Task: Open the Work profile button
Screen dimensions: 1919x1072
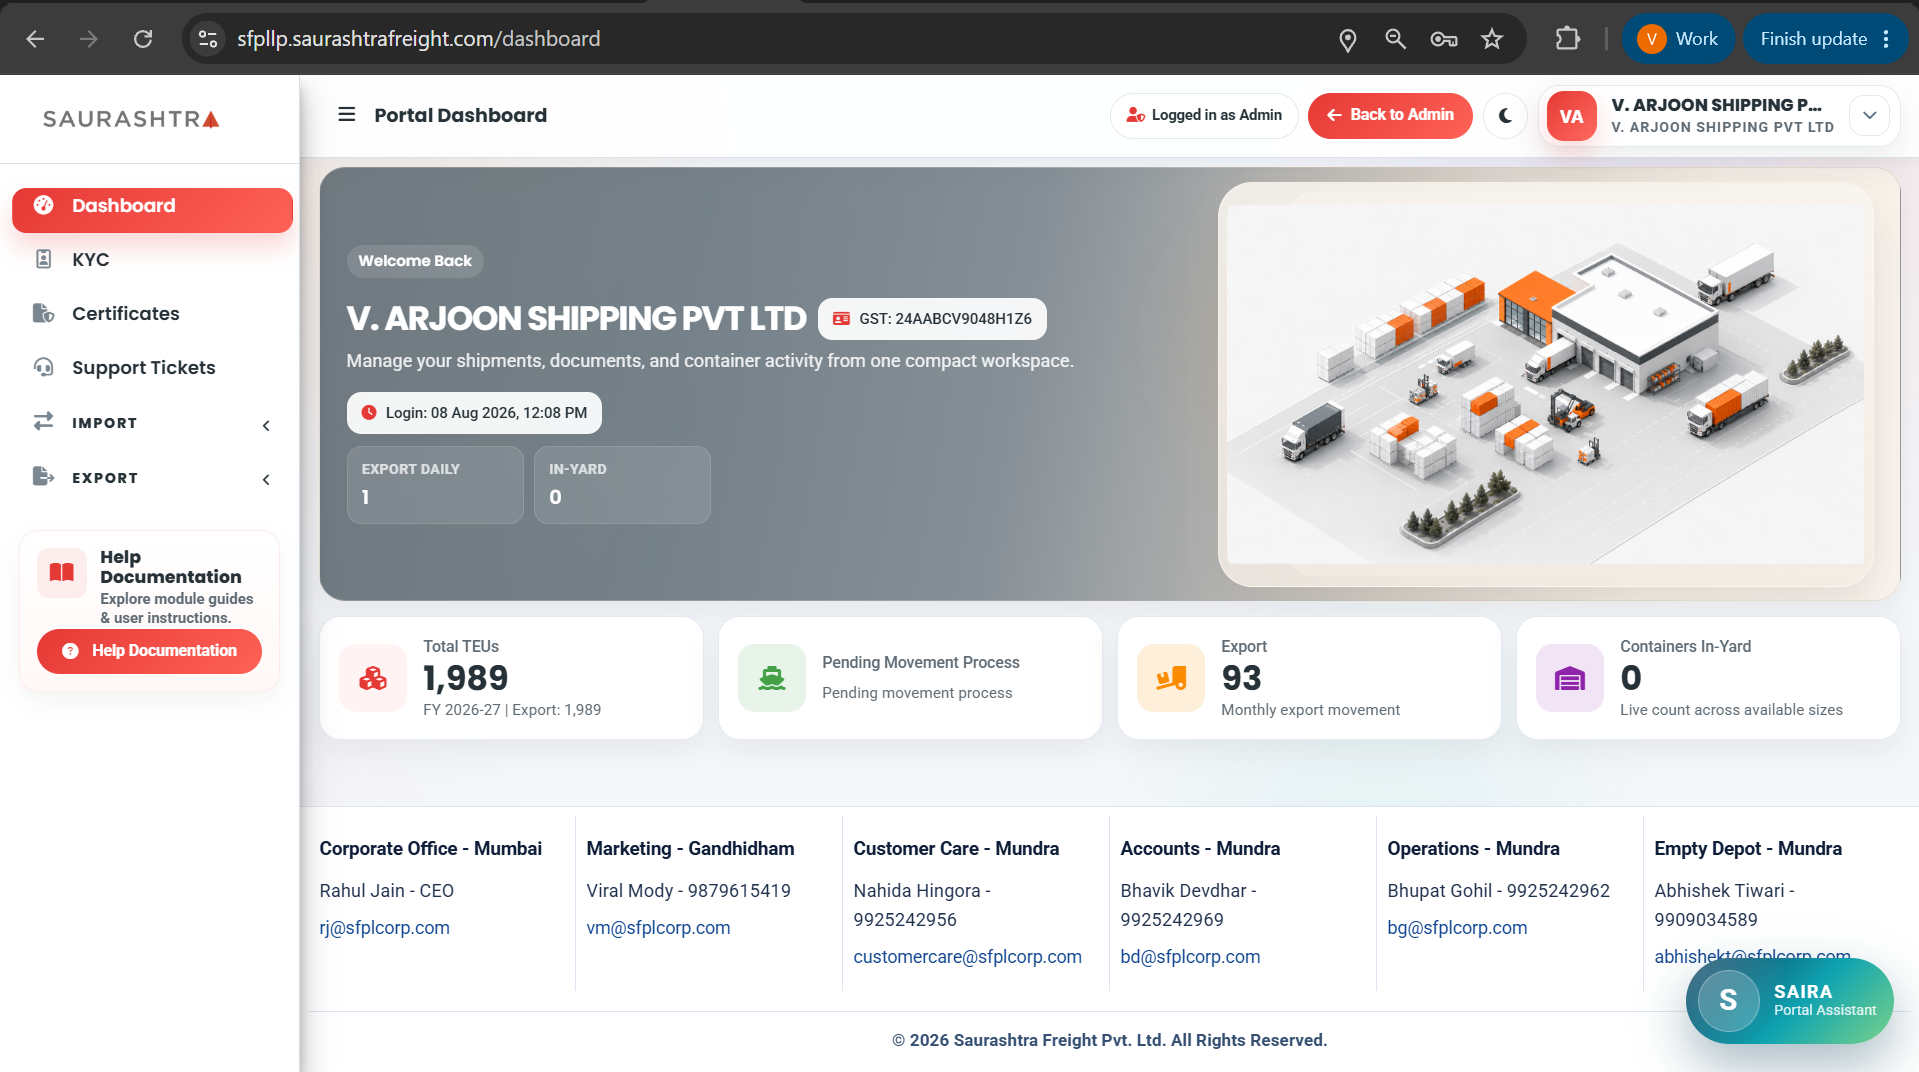Action: tap(1678, 39)
